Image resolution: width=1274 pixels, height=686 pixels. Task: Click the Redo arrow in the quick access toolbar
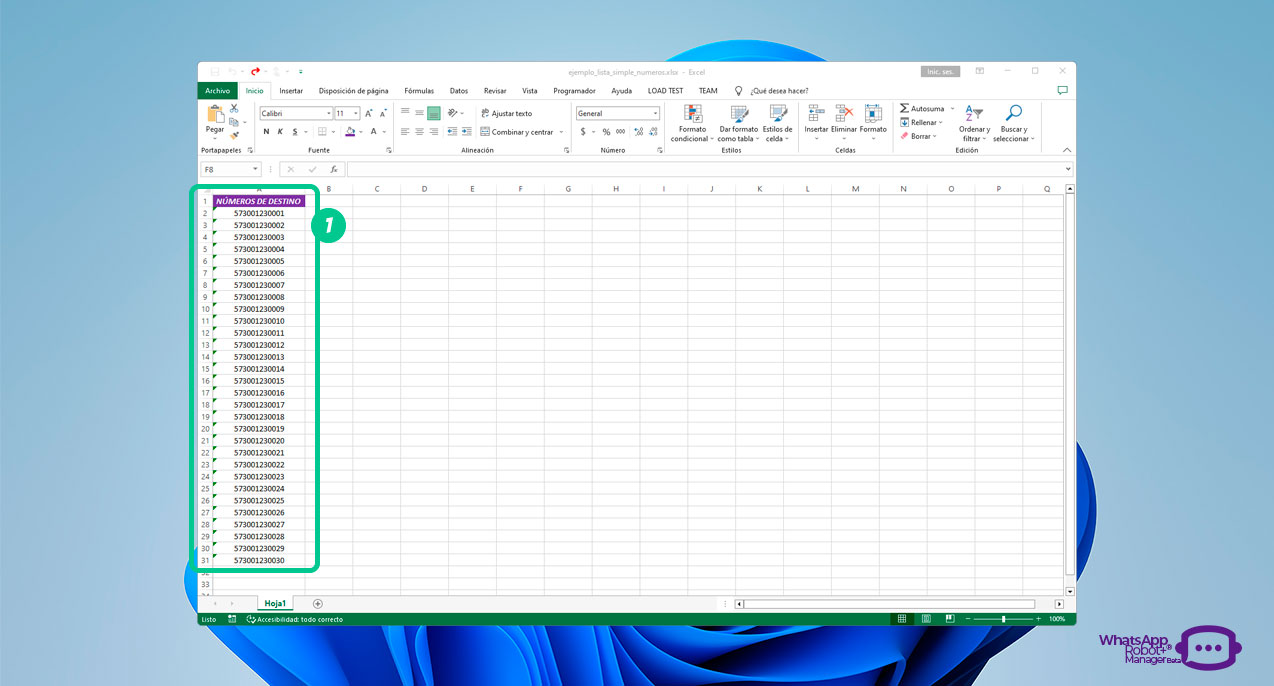click(x=256, y=71)
